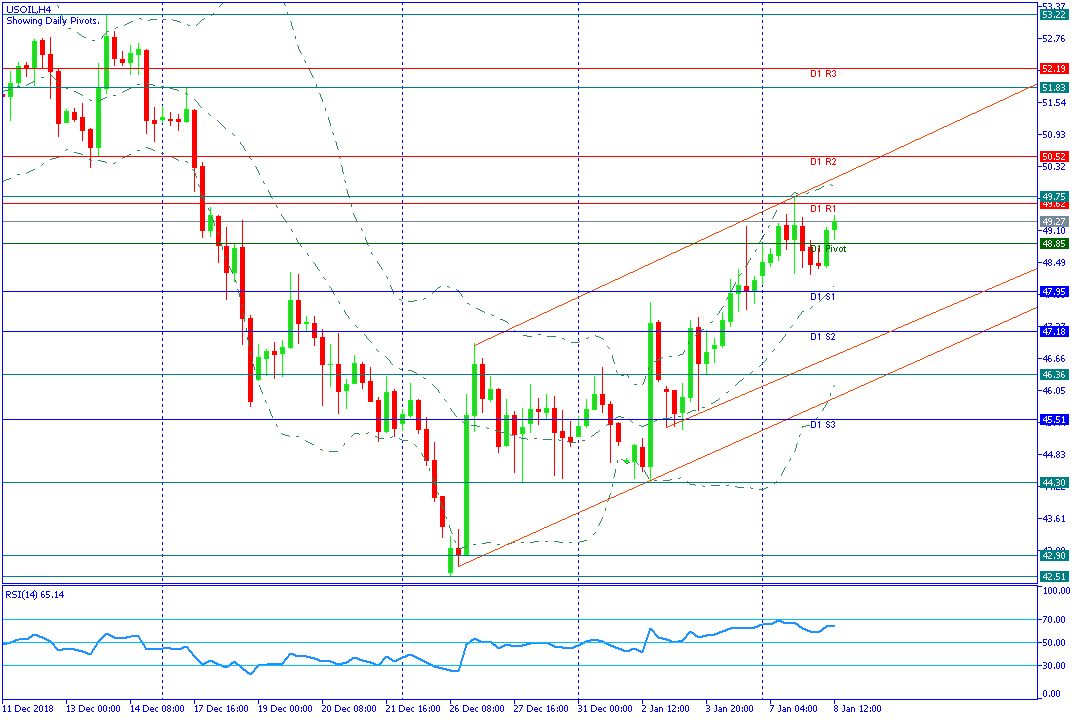The width and height of the screenshot is (1080, 720).
Task: Select the D1 S2 support label
Action: (823, 337)
